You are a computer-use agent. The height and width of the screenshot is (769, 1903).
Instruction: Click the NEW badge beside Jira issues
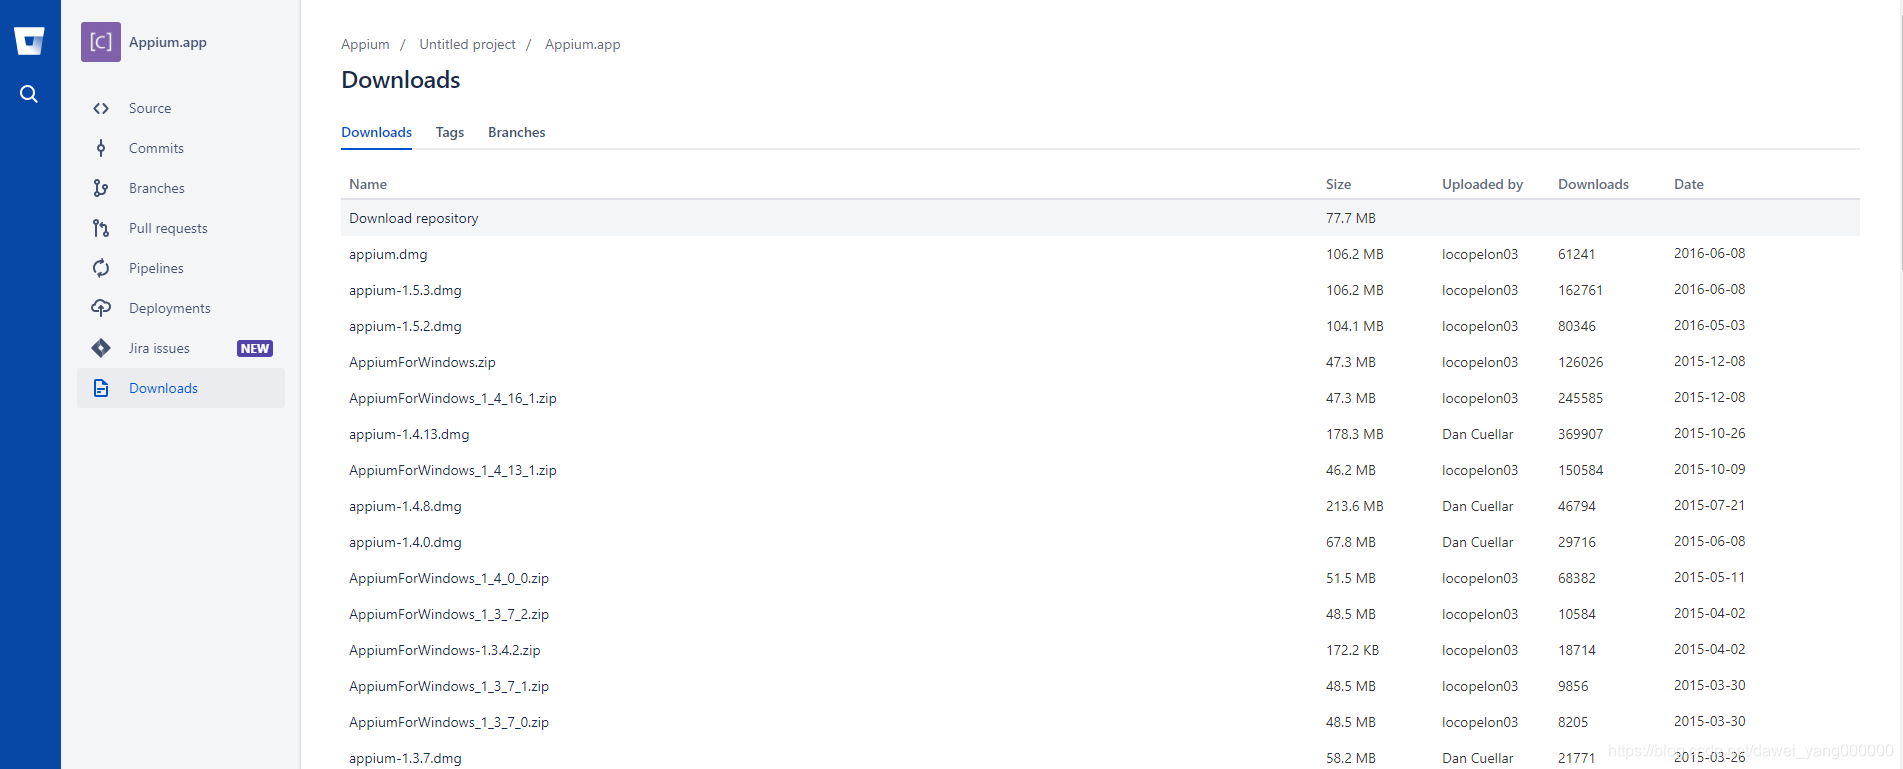(255, 348)
